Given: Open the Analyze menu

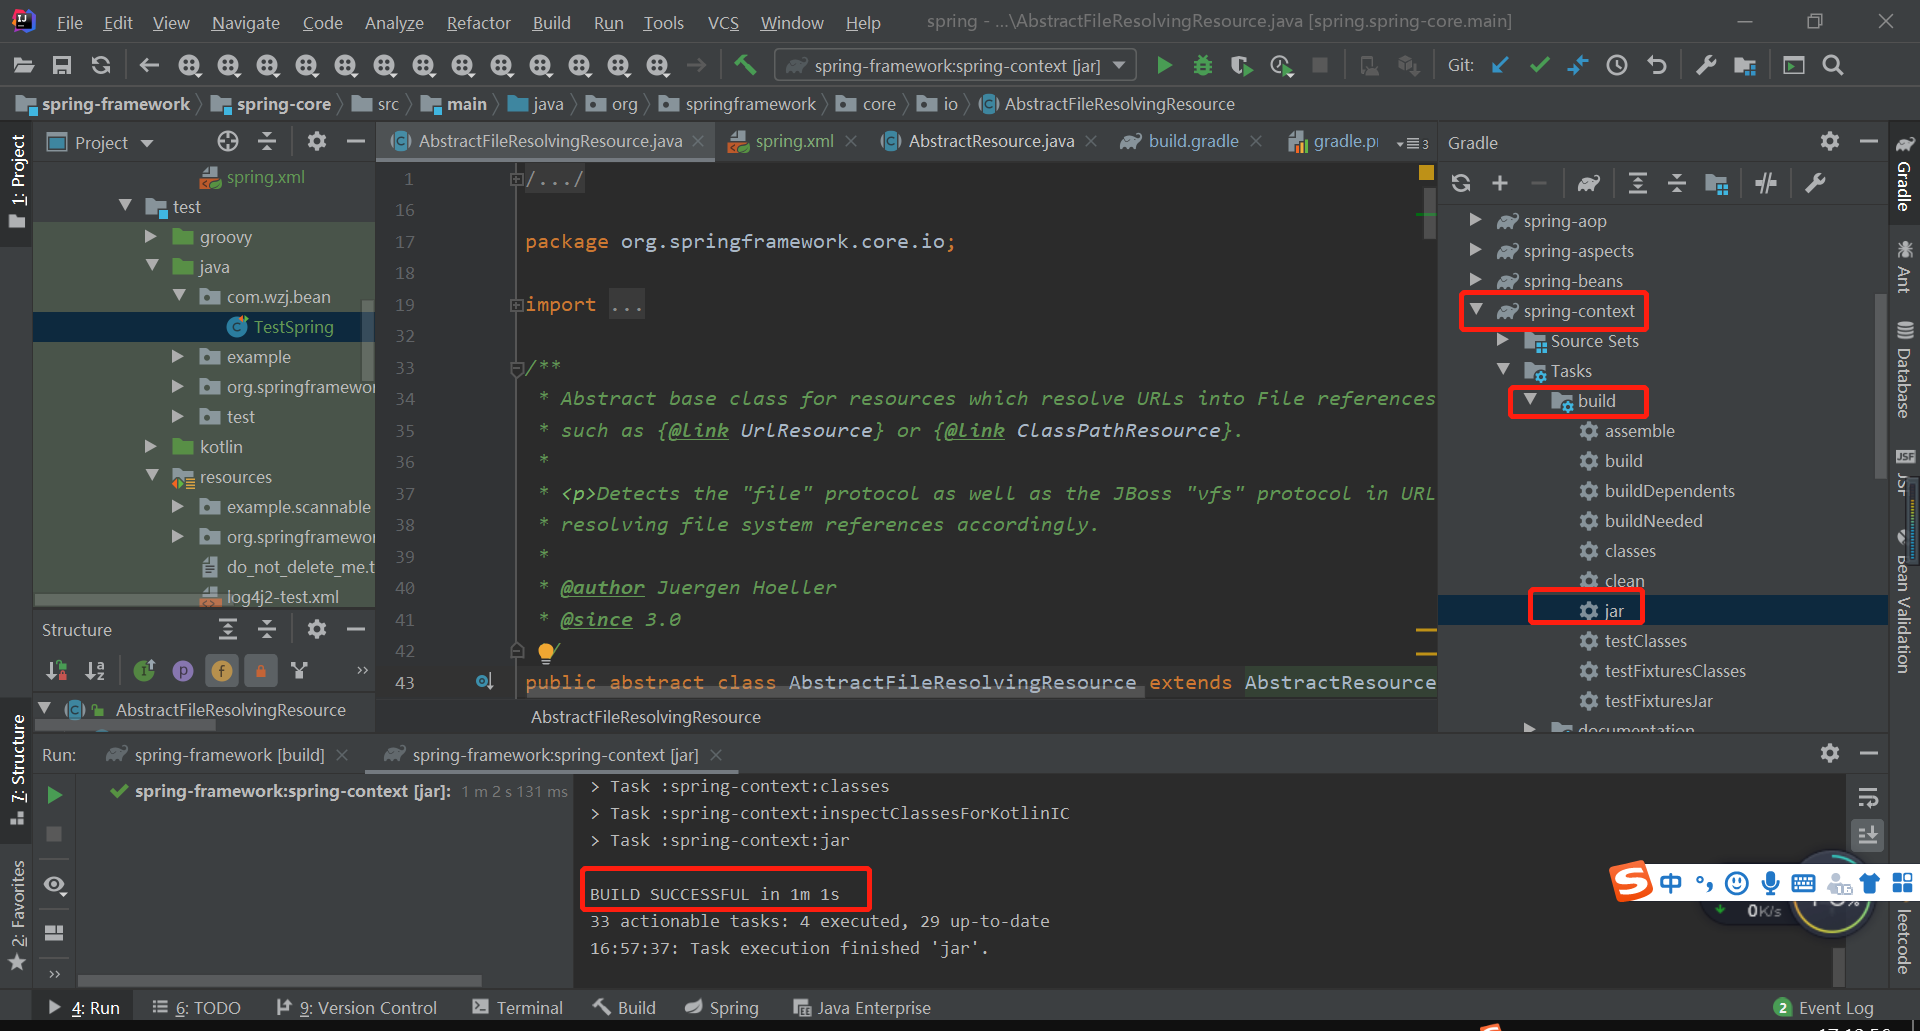Looking at the screenshot, I should tap(394, 22).
